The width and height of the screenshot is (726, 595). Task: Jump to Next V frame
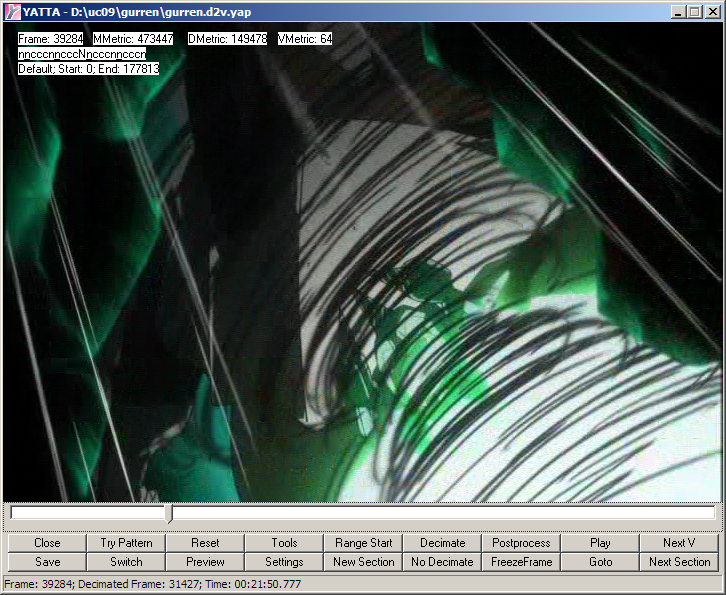coord(679,543)
